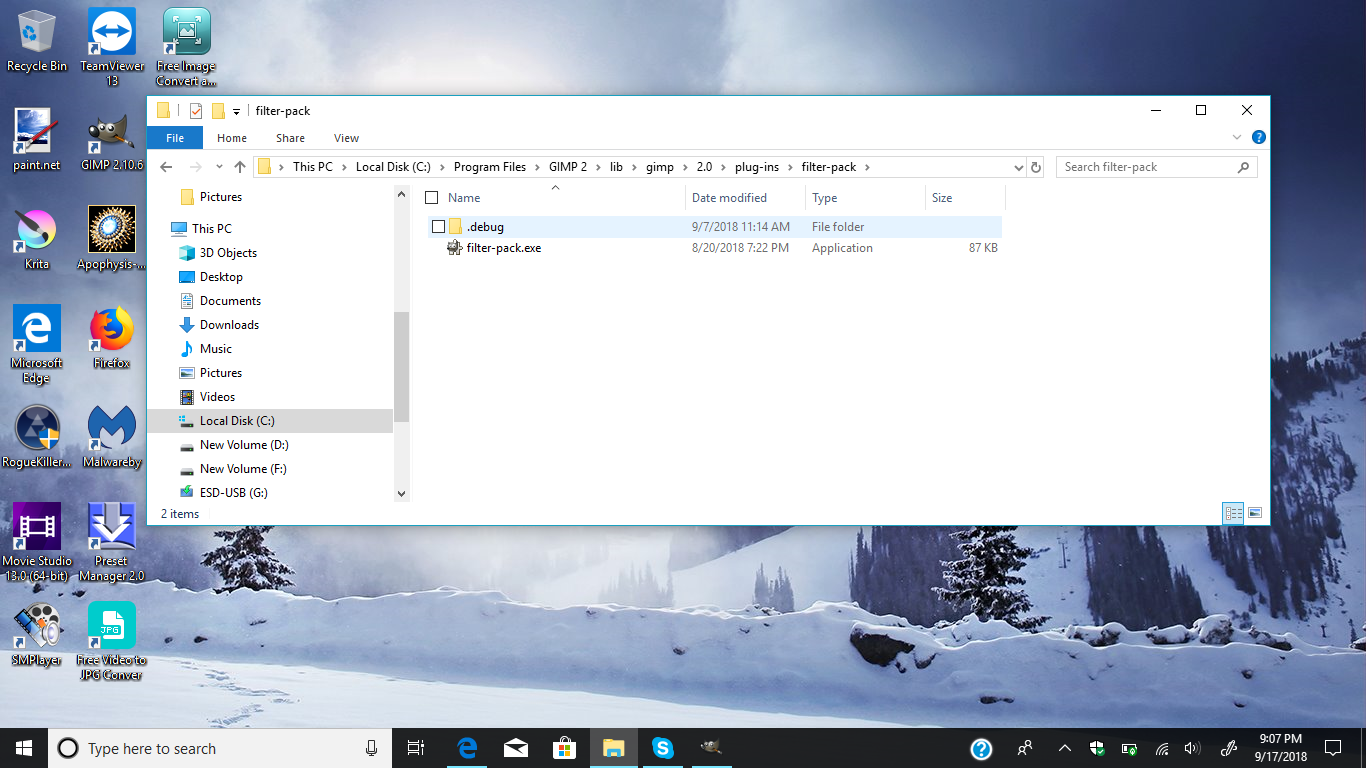
Task: Expand the address bar history dropdown
Action: pyautogui.click(x=1018, y=168)
